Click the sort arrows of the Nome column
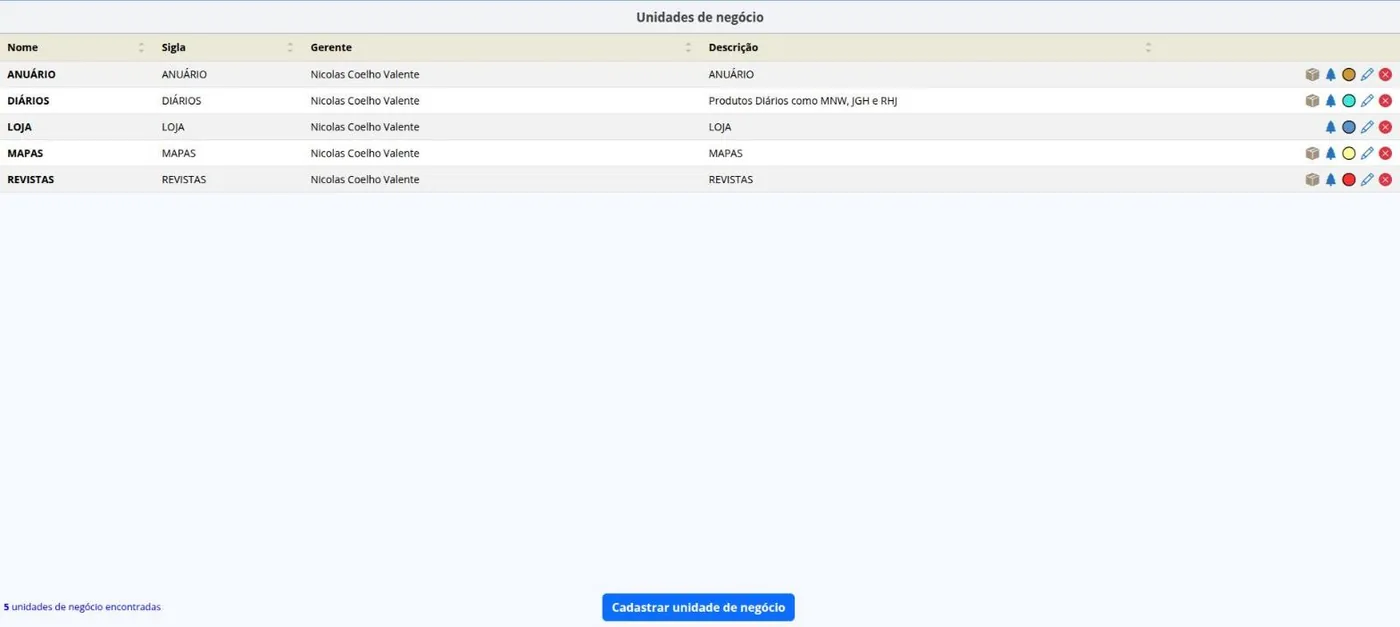Image resolution: width=1400 pixels, height=627 pixels. 141,47
